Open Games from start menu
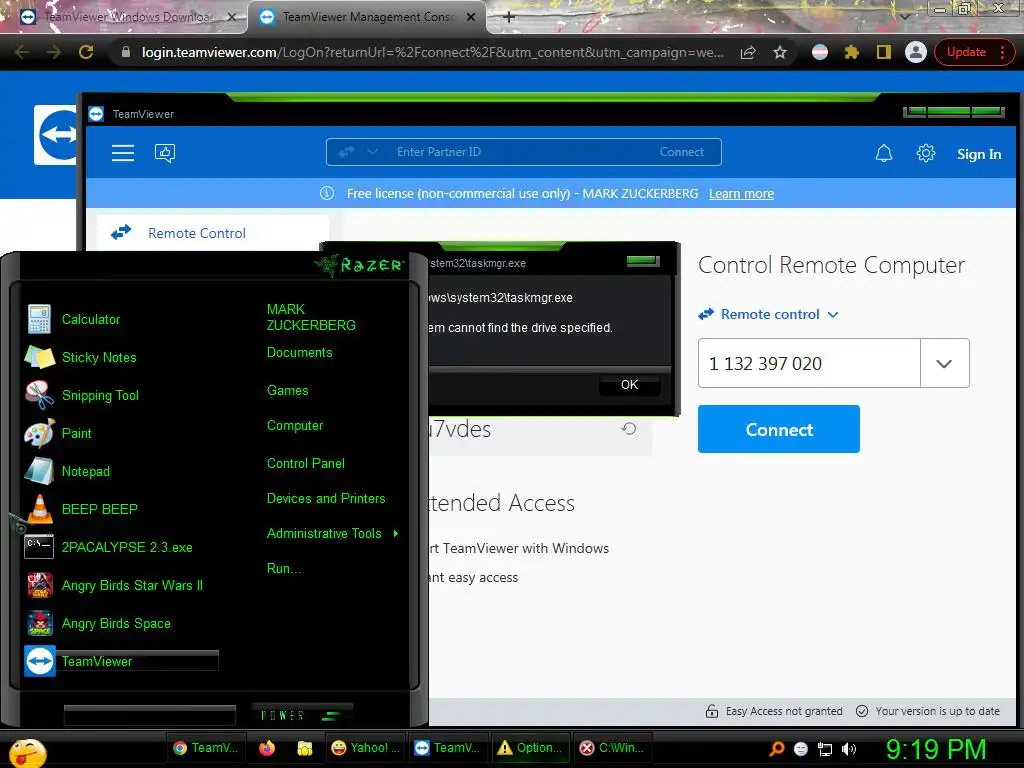Image resolution: width=1024 pixels, height=768 pixels. (x=287, y=391)
